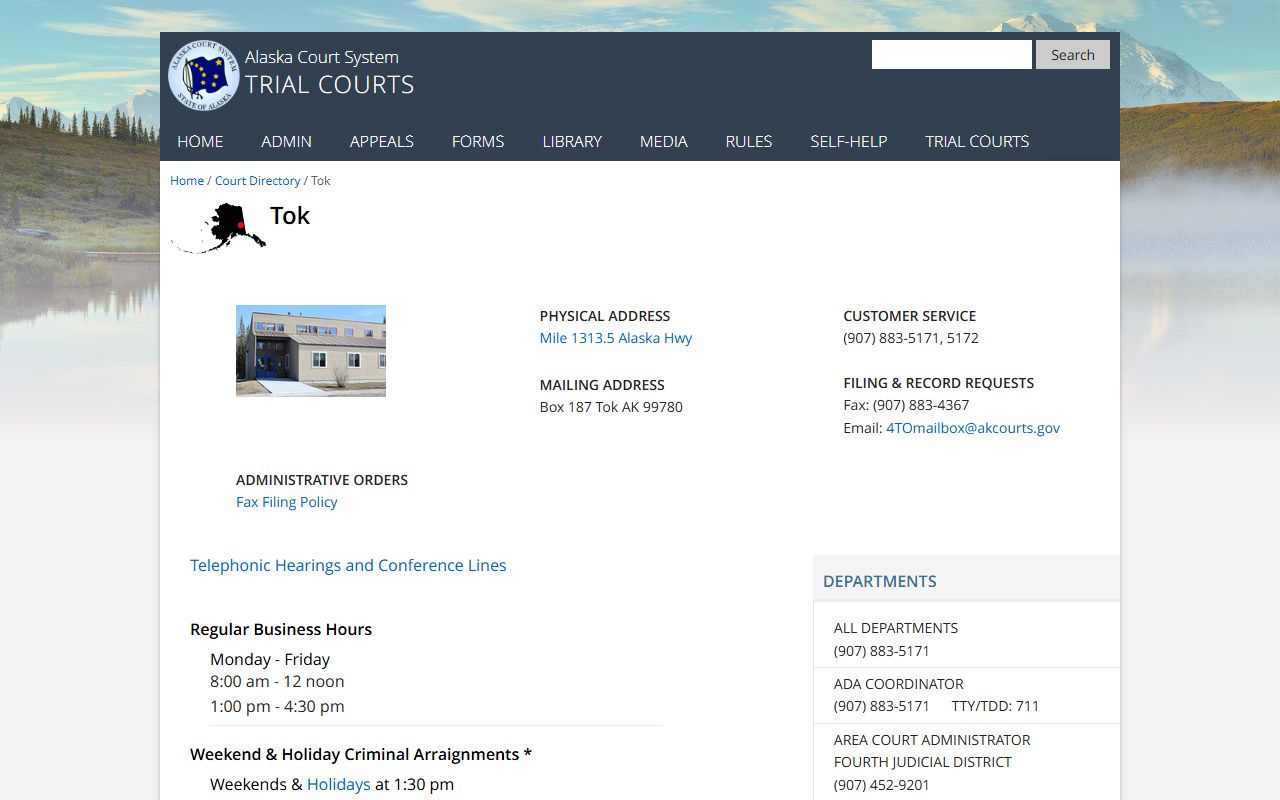Click the Alaska Court System seal logo
The width and height of the screenshot is (1280, 800).
pyautogui.click(x=204, y=75)
